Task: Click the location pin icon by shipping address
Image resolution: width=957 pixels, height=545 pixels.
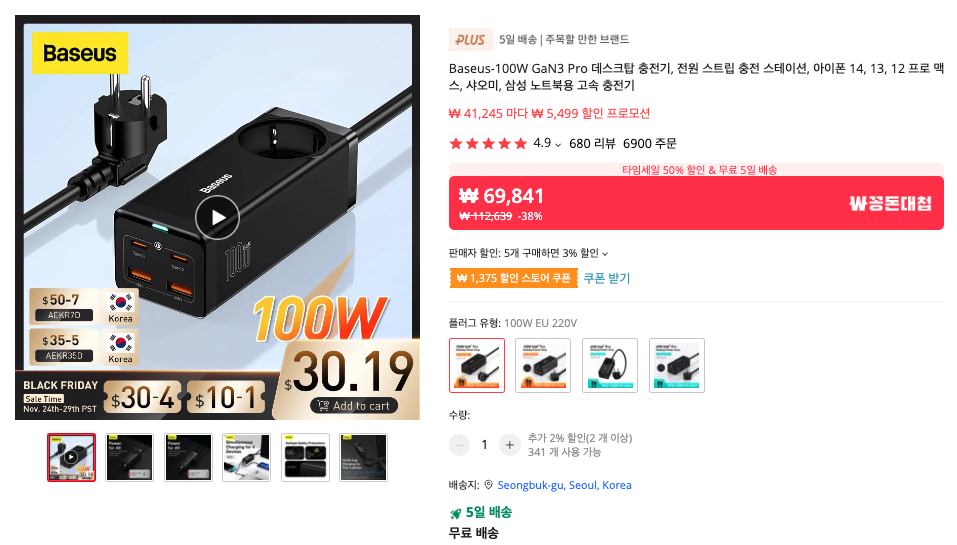Action: click(488, 485)
